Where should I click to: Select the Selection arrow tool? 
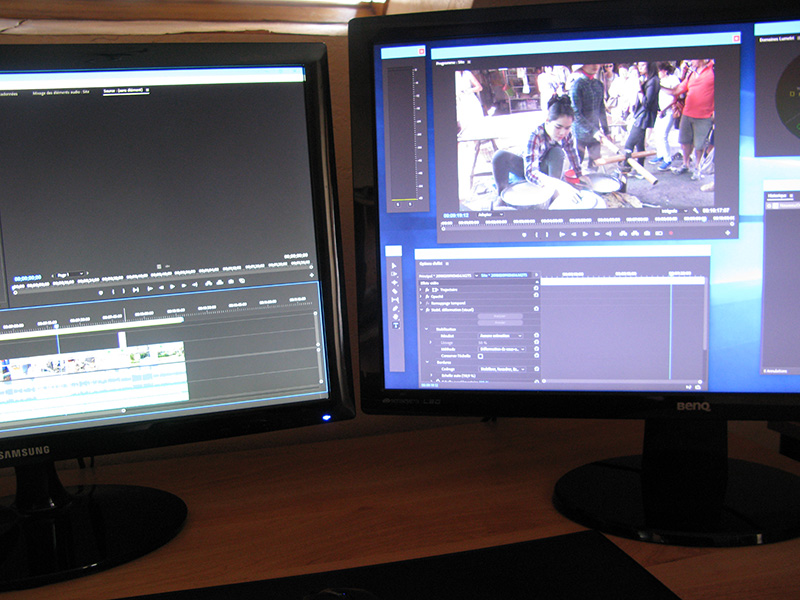(394, 266)
